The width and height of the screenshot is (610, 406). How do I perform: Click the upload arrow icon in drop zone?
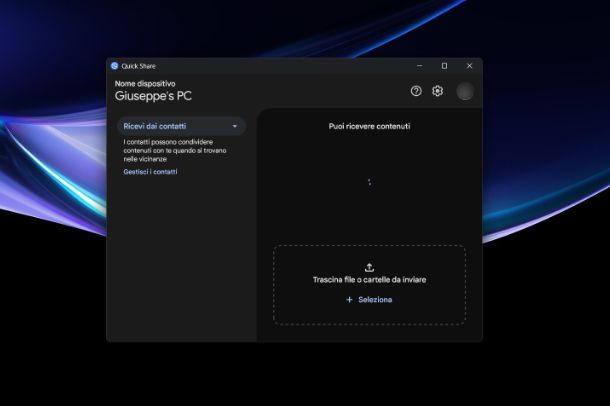click(369, 267)
